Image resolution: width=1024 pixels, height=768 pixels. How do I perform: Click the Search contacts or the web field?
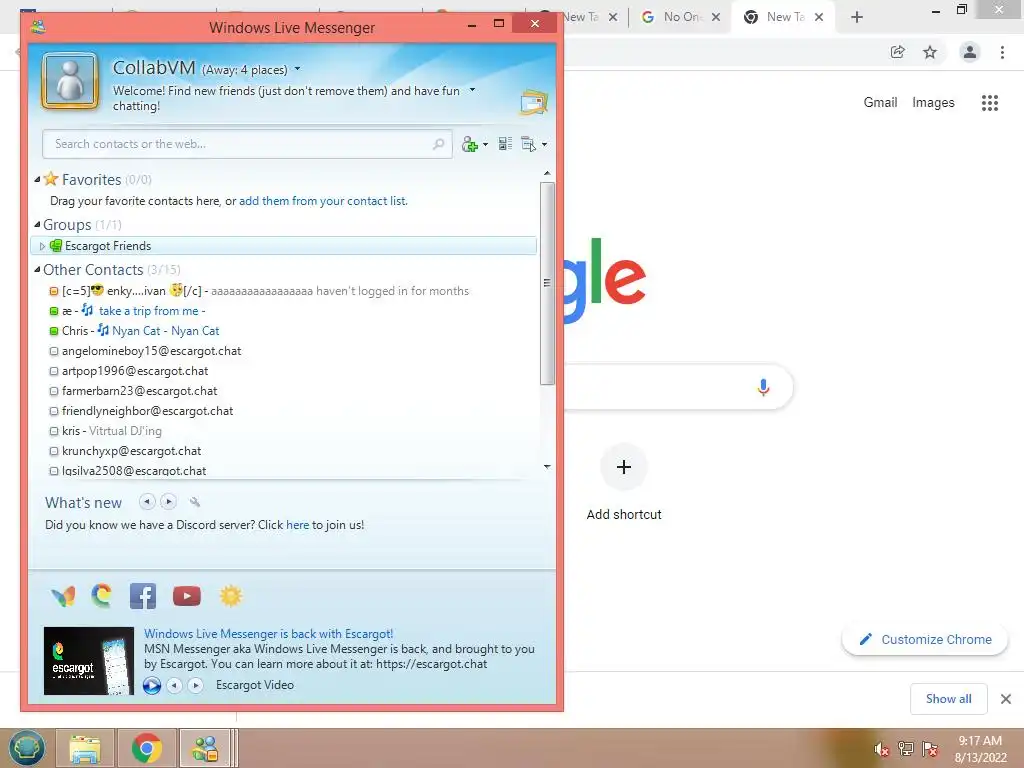(x=247, y=144)
